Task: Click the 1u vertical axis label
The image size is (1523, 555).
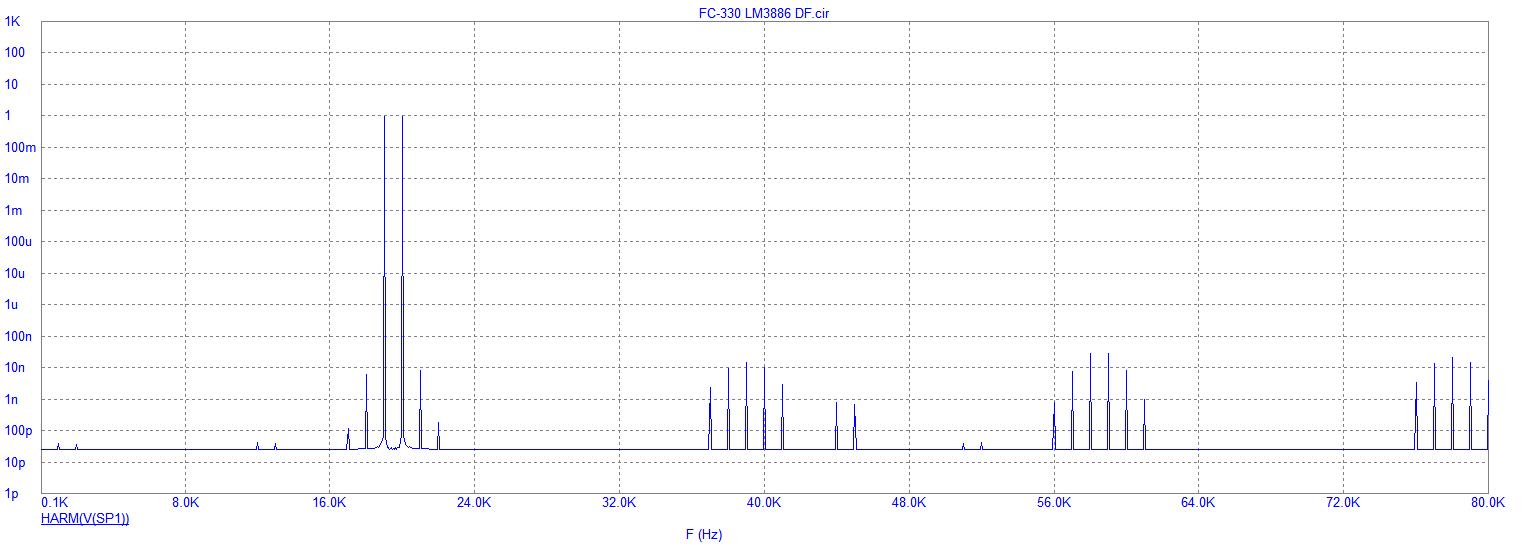Action: (x=12, y=305)
